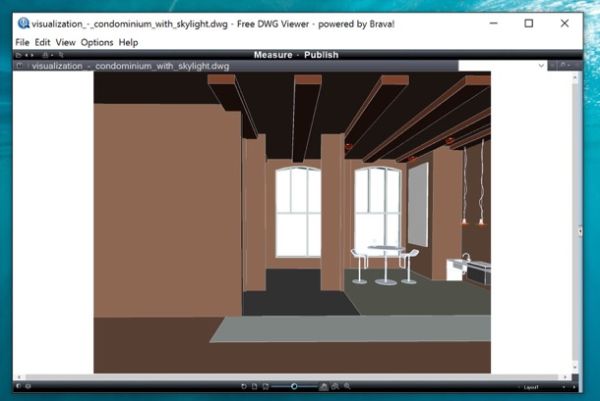Click the icon just right of zoom slider
Screen dimensions: 600x401
(x=323, y=386)
